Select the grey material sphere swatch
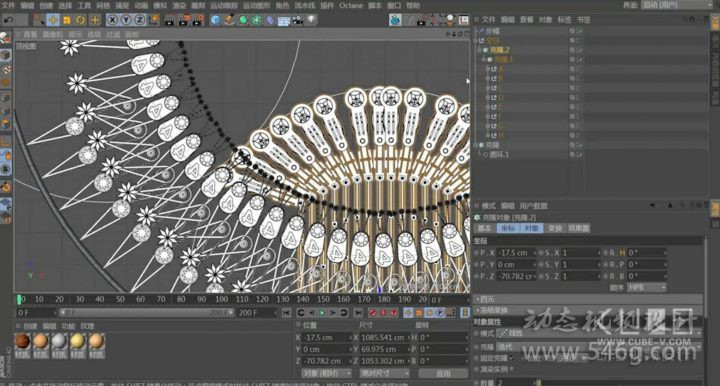This screenshot has width=720, height=386. click(59, 341)
